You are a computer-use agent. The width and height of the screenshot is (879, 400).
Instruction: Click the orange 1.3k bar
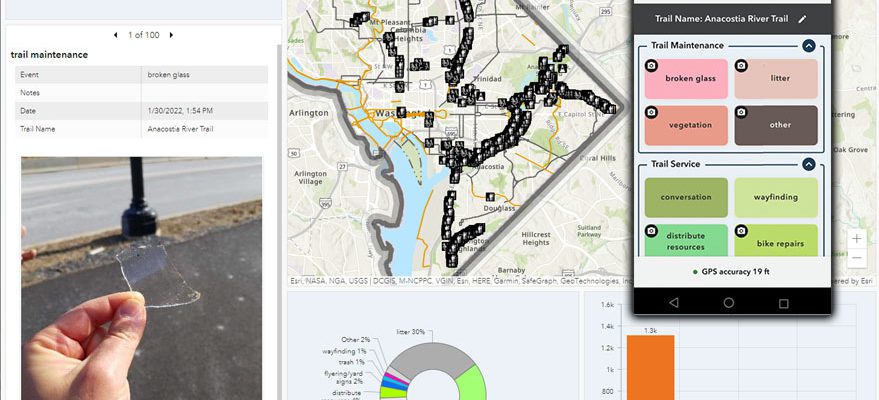tap(650, 368)
